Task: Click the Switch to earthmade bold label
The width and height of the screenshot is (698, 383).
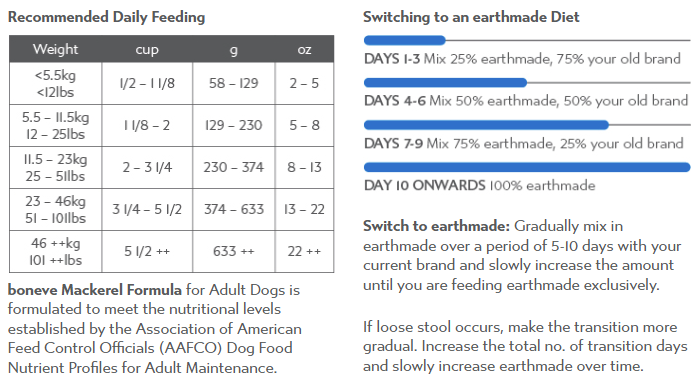Action: [x=436, y=226]
